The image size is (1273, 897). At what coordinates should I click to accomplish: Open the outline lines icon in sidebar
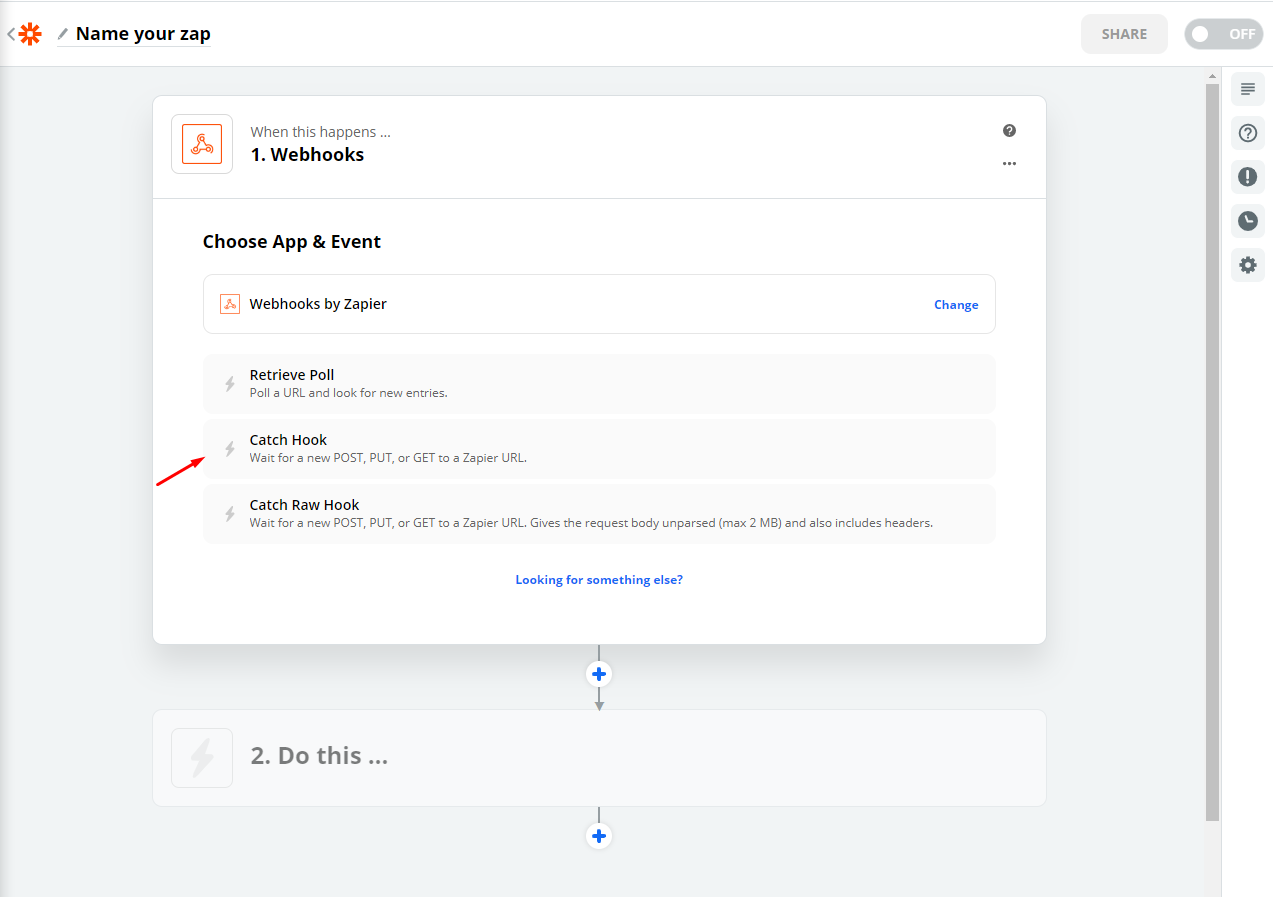pos(1247,89)
